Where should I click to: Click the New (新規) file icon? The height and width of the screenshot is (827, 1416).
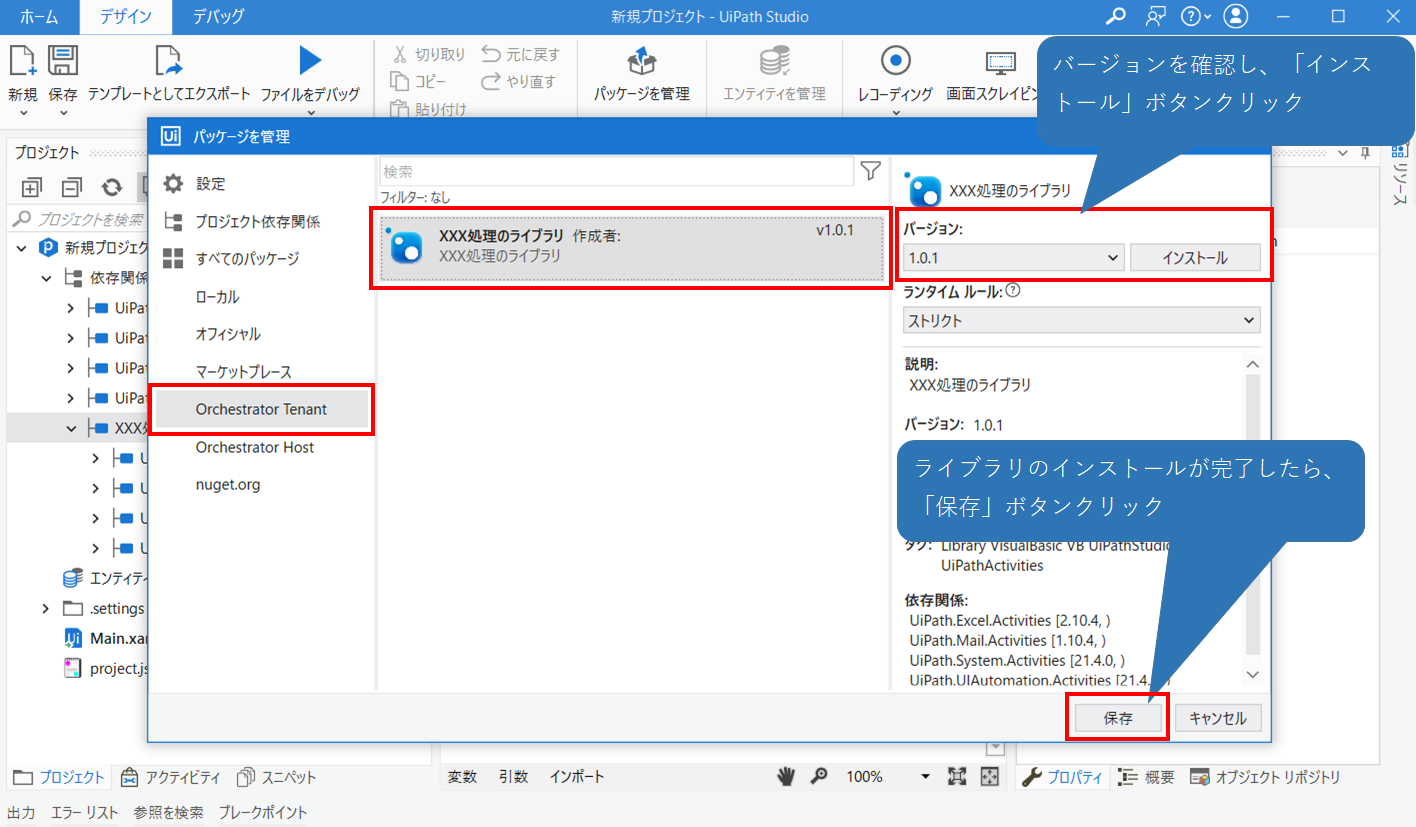tap(22, 62)
